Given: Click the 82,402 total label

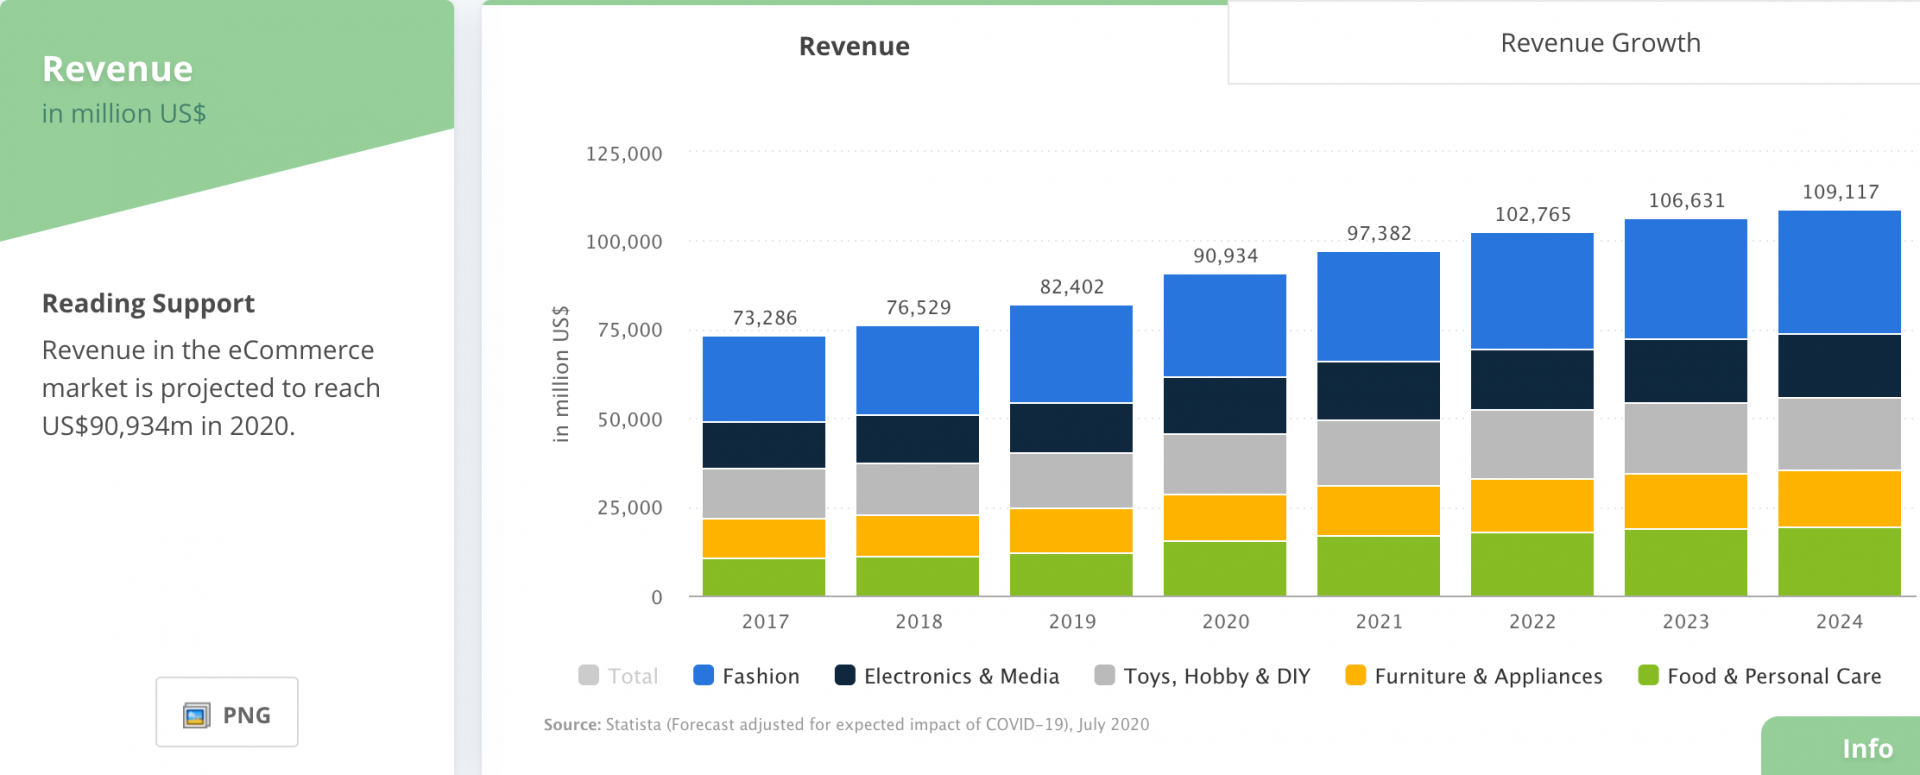Looking at the screenshot, I should (1072, 287).
